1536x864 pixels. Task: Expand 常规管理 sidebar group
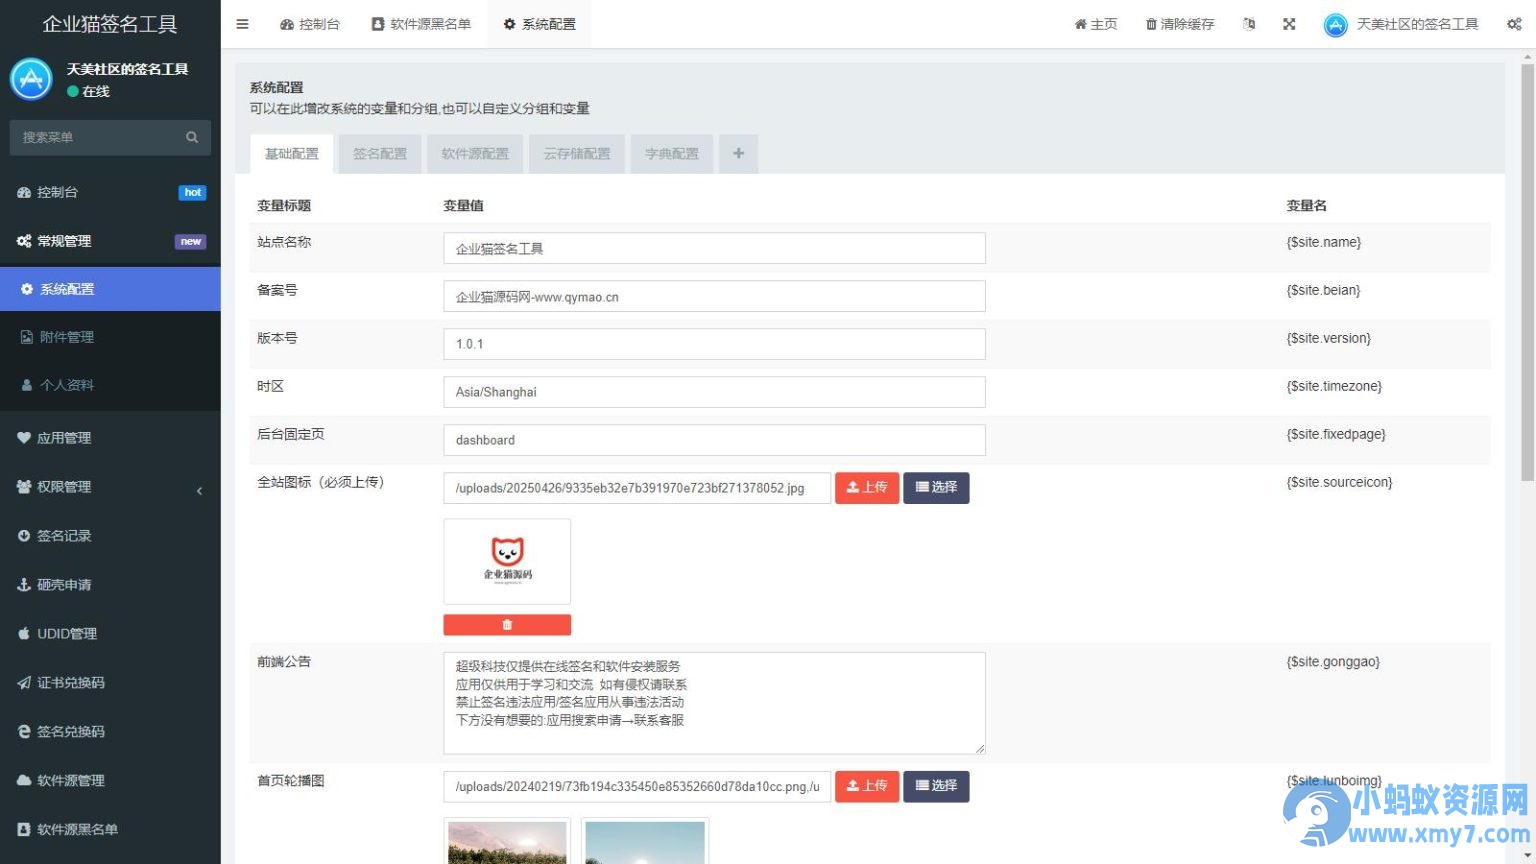(x=110, y=241)
